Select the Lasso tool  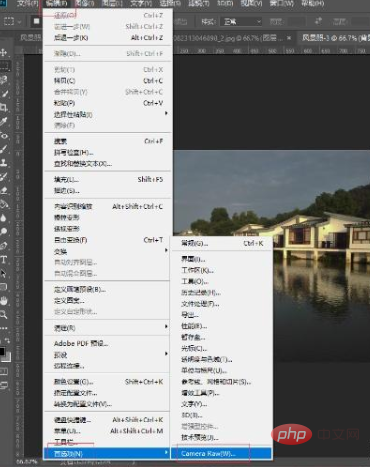pos(4,80)
